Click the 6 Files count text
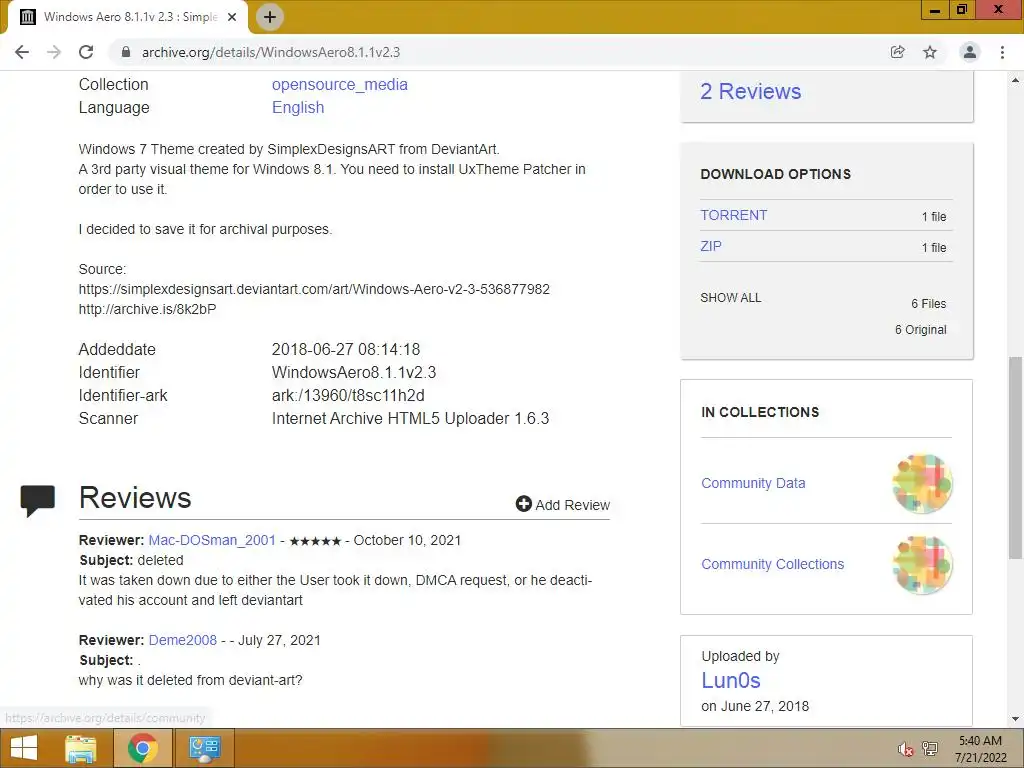The width and height of the screenshot is (1024, 768). click(929, 304)
